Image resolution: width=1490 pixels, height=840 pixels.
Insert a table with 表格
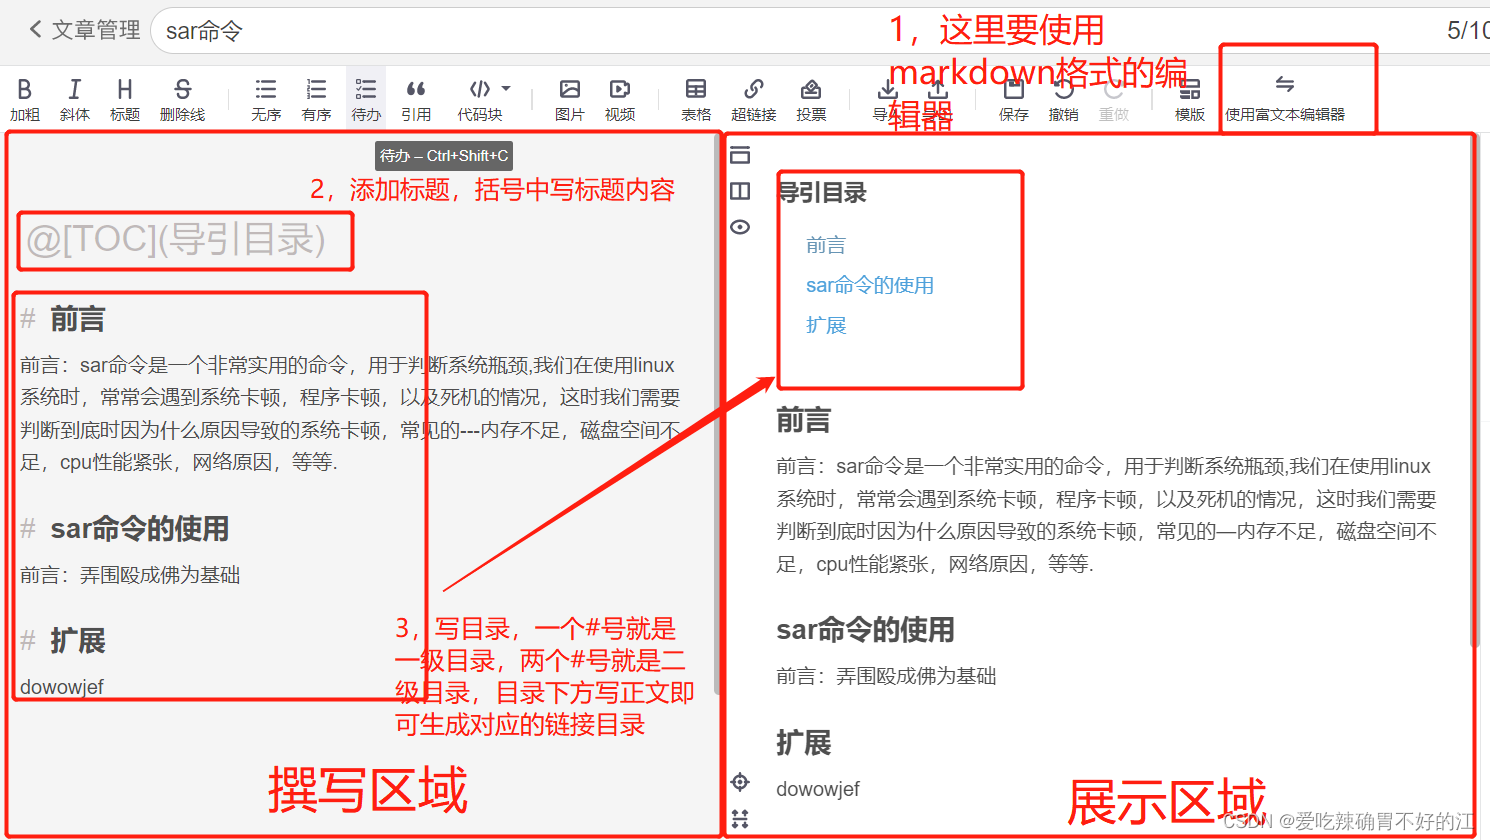[696, 100]
